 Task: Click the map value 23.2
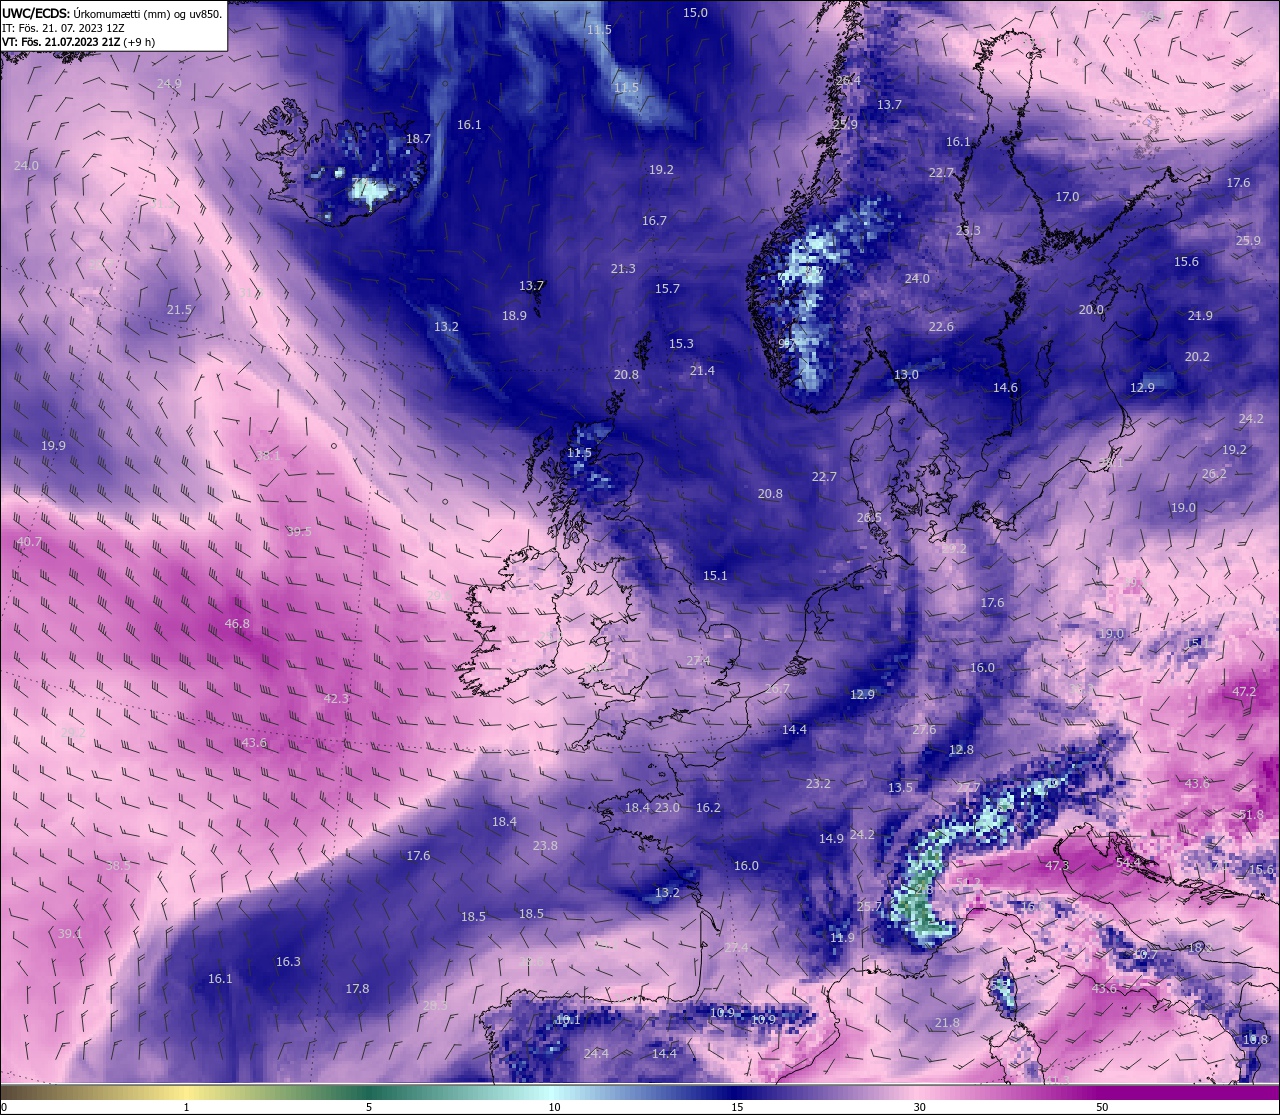point(818,784)
